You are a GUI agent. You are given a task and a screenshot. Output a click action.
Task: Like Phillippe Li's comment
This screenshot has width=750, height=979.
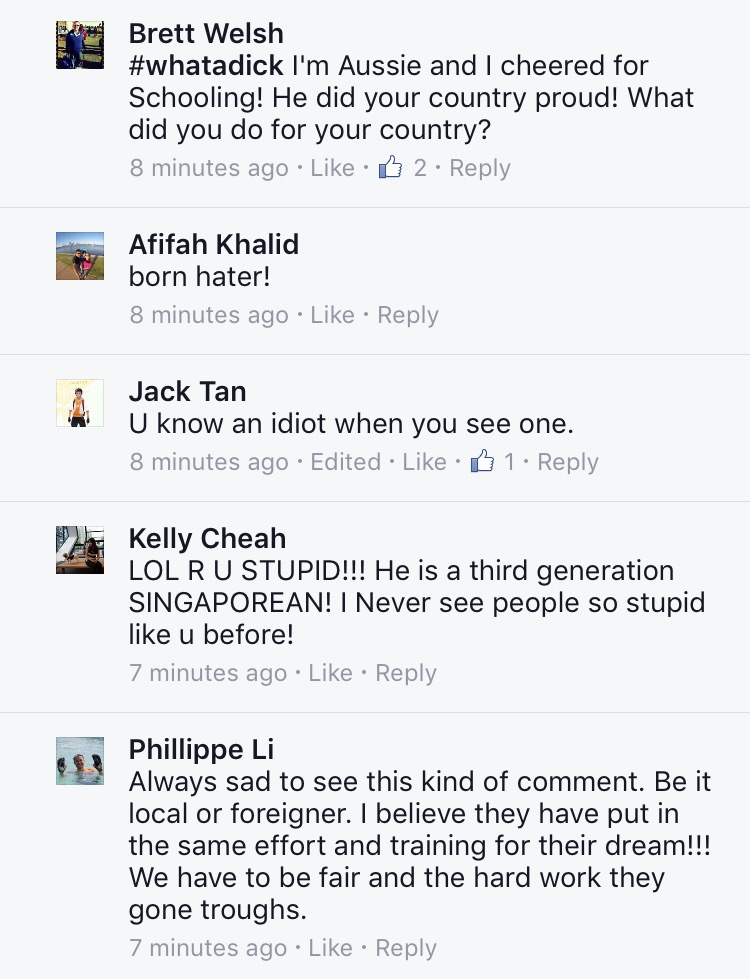coord(330,947)
